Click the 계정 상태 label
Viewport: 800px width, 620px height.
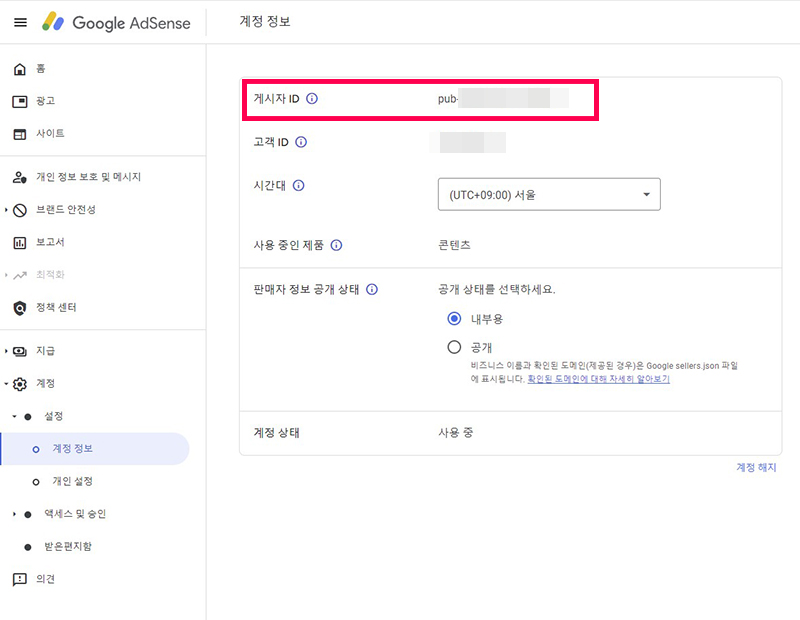[277, 433]
